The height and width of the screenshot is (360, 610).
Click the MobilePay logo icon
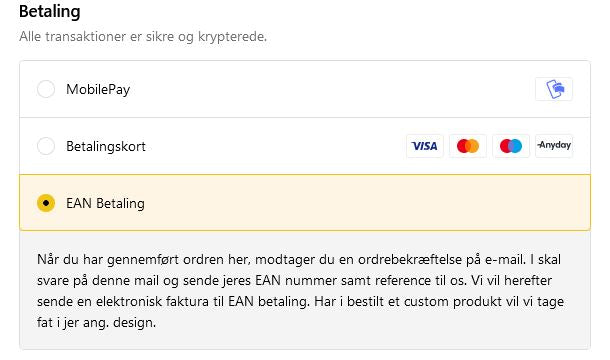coord(554,89)
